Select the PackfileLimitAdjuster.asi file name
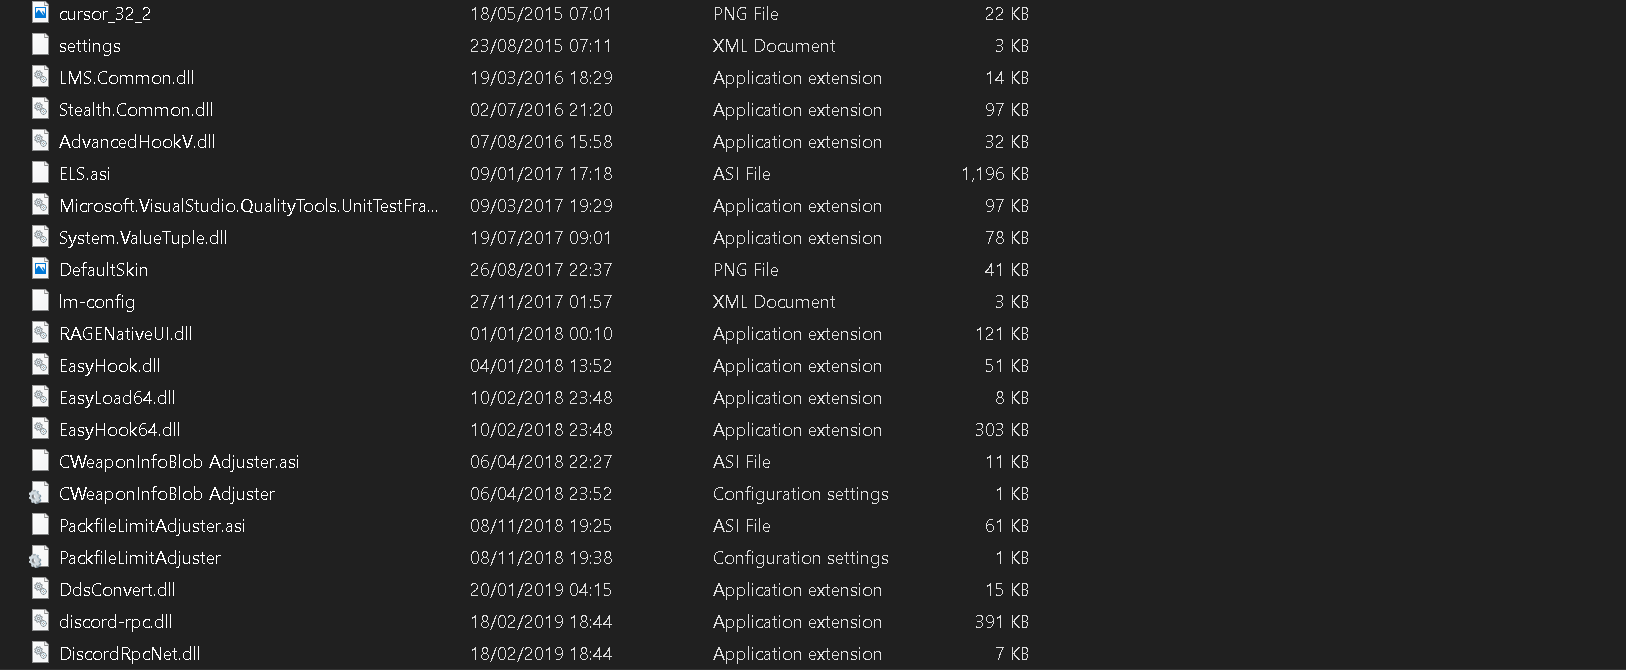Viewport: 1626px width, 670px height. pyautogui.click(x=152, y=526)
